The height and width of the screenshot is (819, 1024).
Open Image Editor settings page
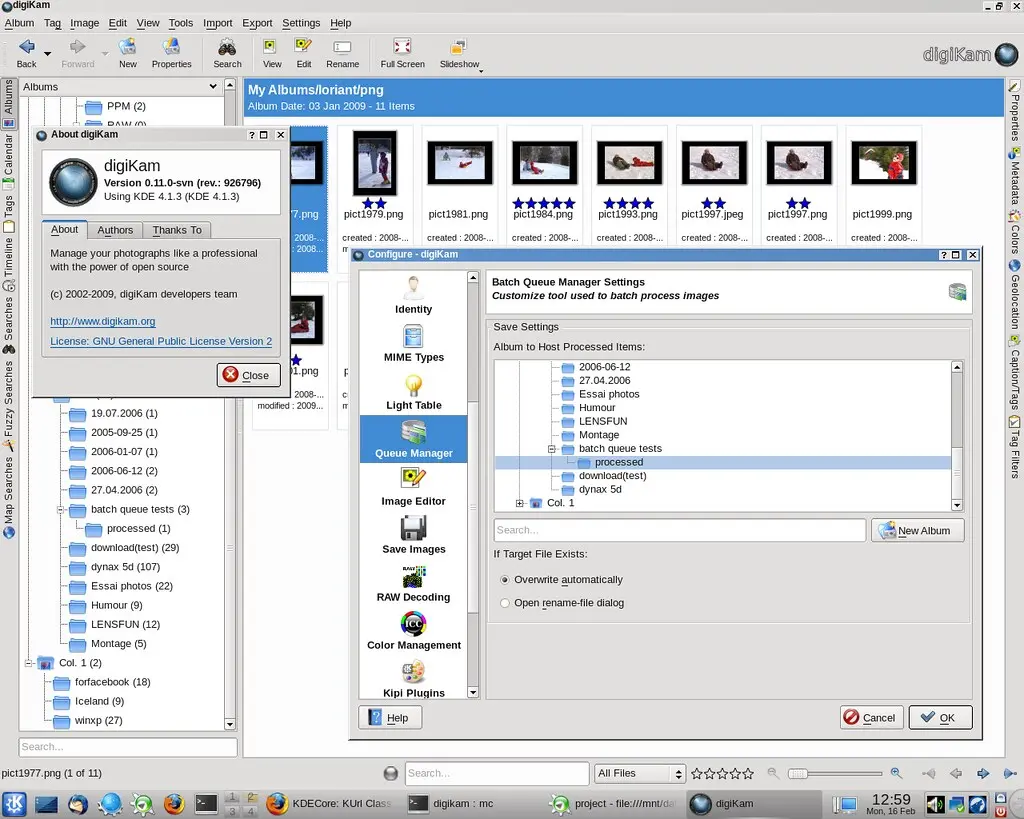click(x=413, y=488)
